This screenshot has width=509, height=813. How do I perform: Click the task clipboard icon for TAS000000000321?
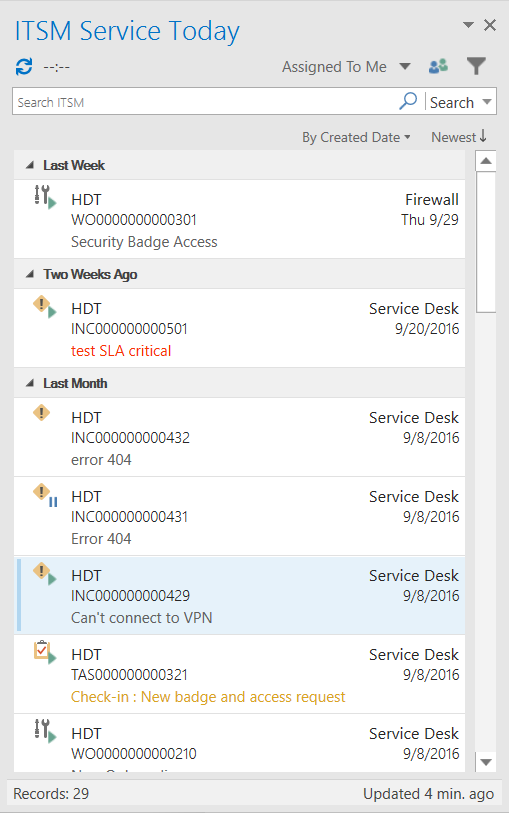[45, 652]
